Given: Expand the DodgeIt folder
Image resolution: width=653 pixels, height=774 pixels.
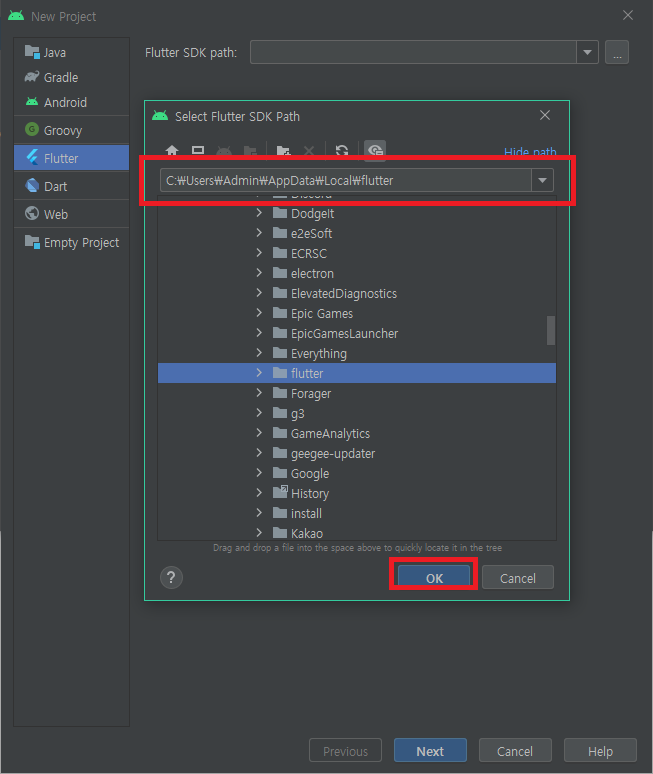Looking at the screenshot, I should coord(259,213).
